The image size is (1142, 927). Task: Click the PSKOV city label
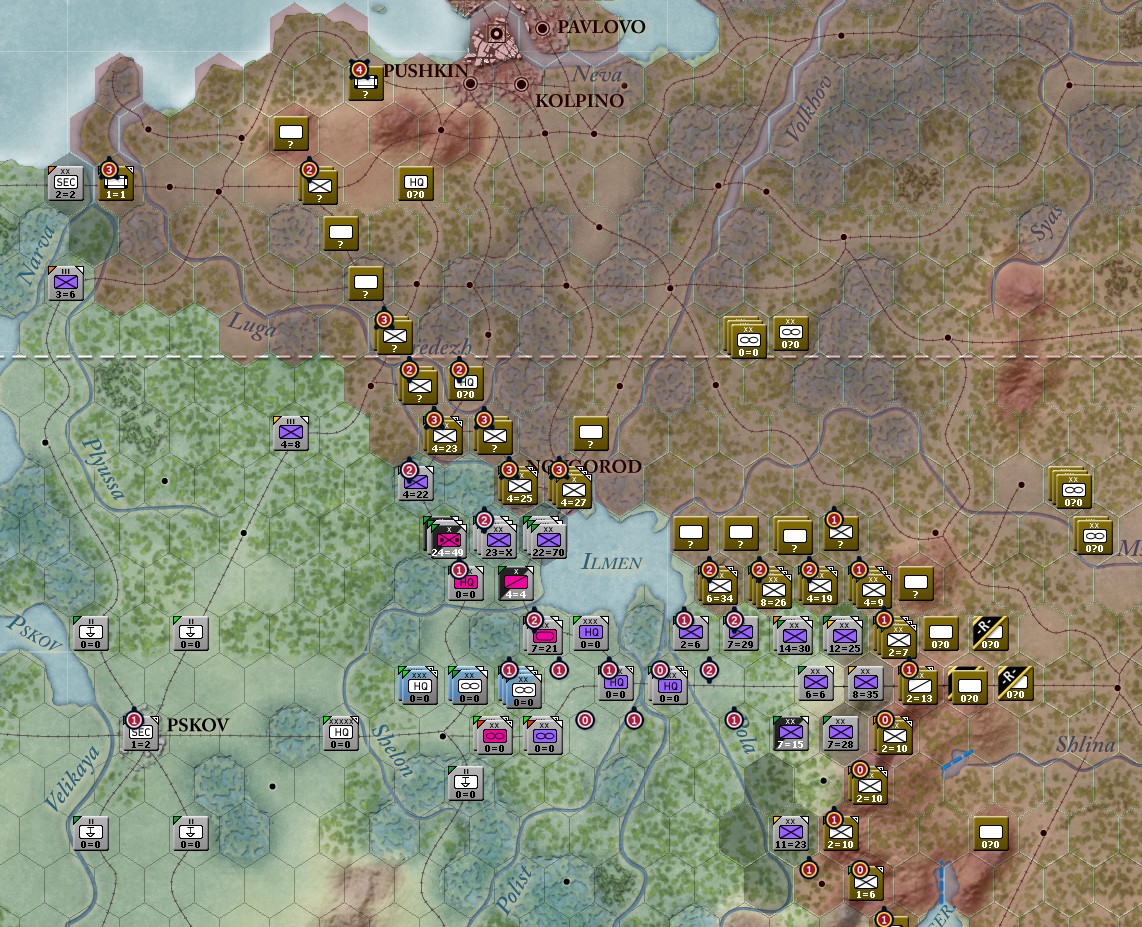198,725
